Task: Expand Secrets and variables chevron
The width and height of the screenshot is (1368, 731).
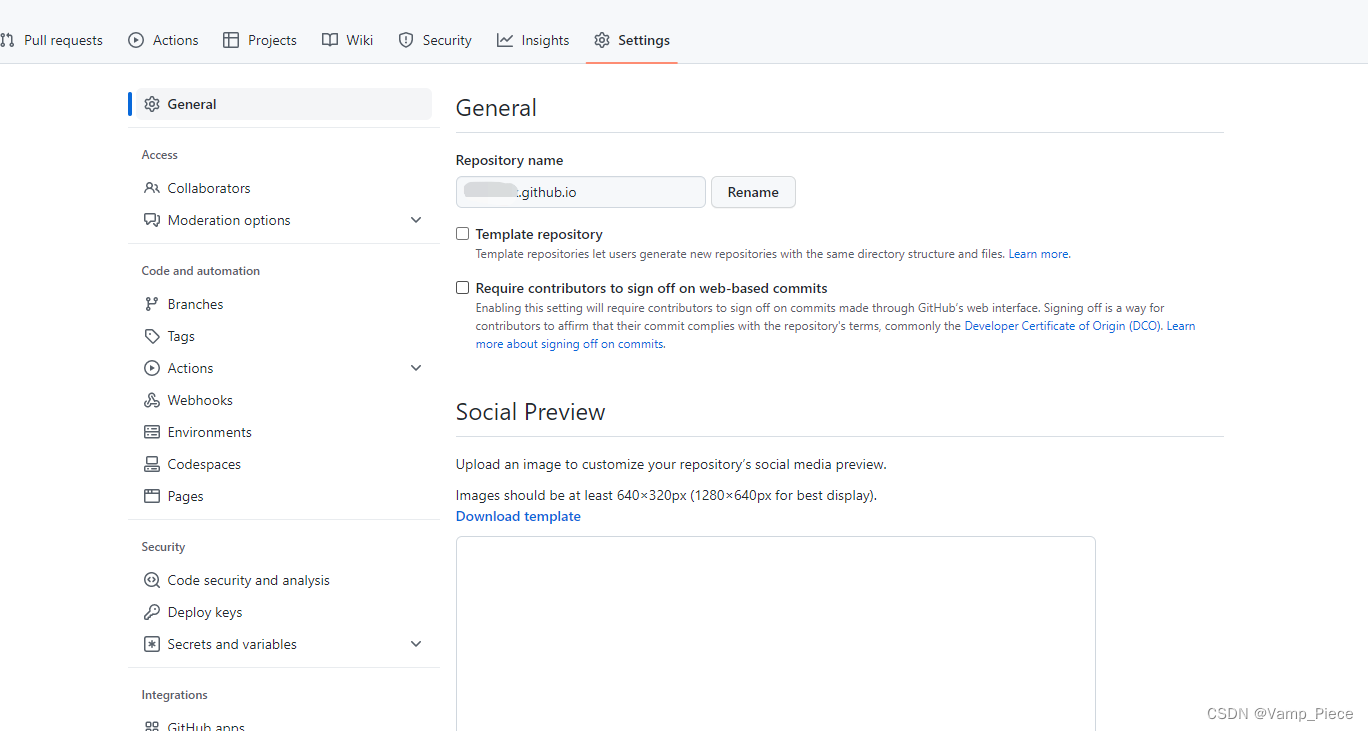Action: coord(416,644)
